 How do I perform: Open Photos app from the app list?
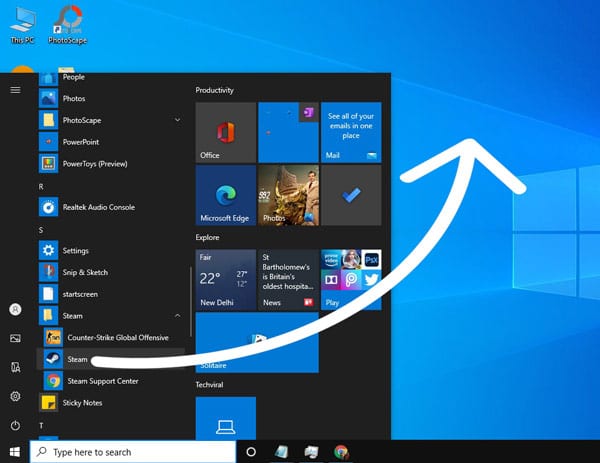click(111, 98)
